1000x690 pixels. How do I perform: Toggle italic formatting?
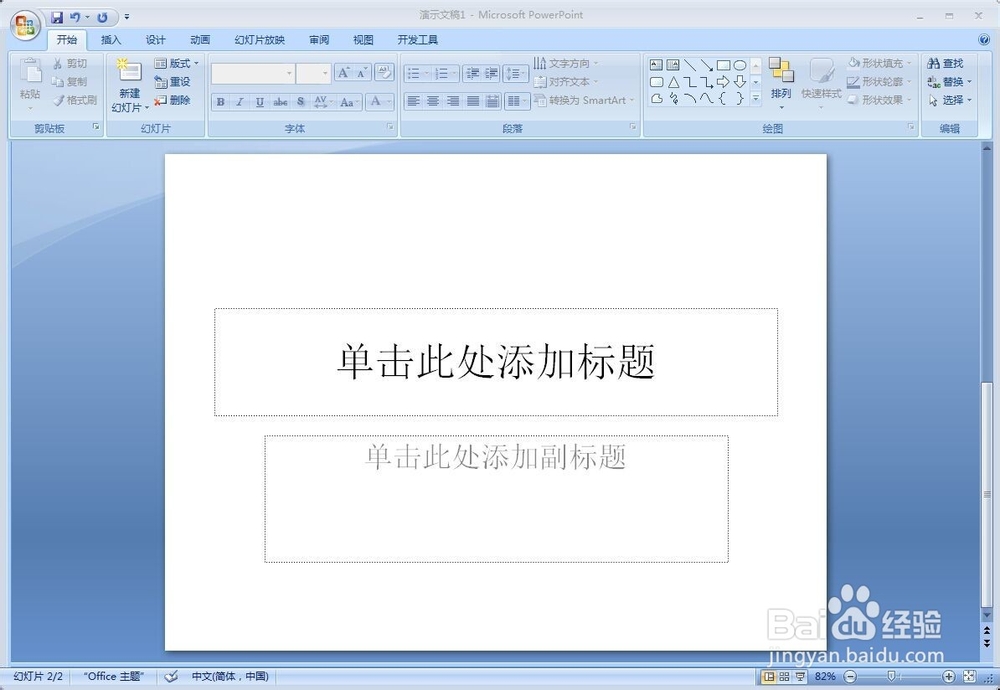[239, 102]
